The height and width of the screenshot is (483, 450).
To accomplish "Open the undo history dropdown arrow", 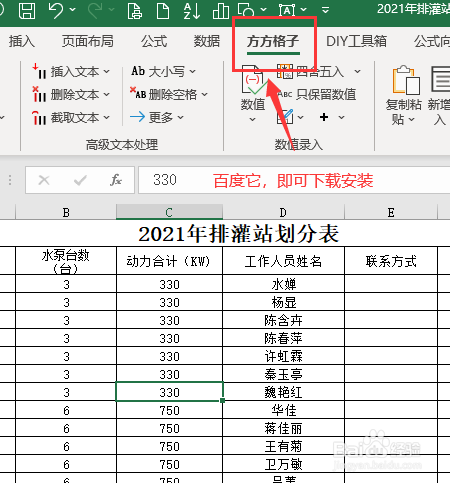I will point(72,10).
